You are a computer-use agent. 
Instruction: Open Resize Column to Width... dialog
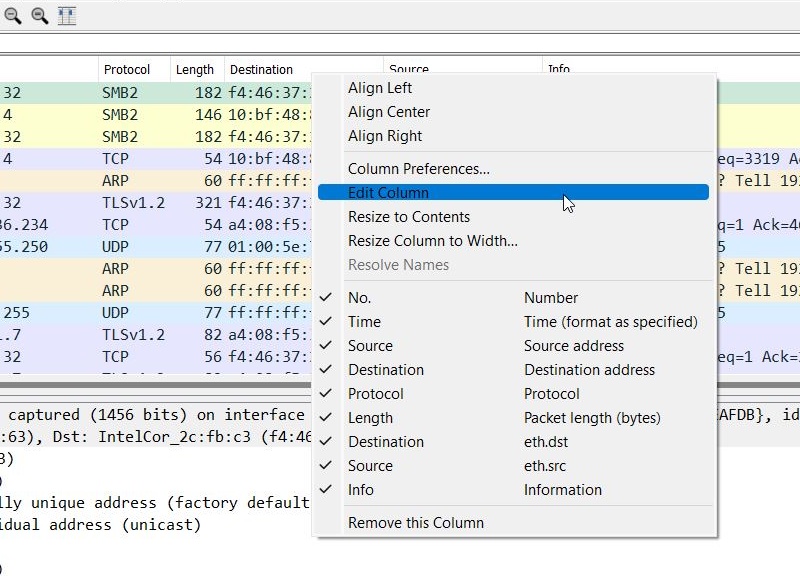[x=432, y=241]
